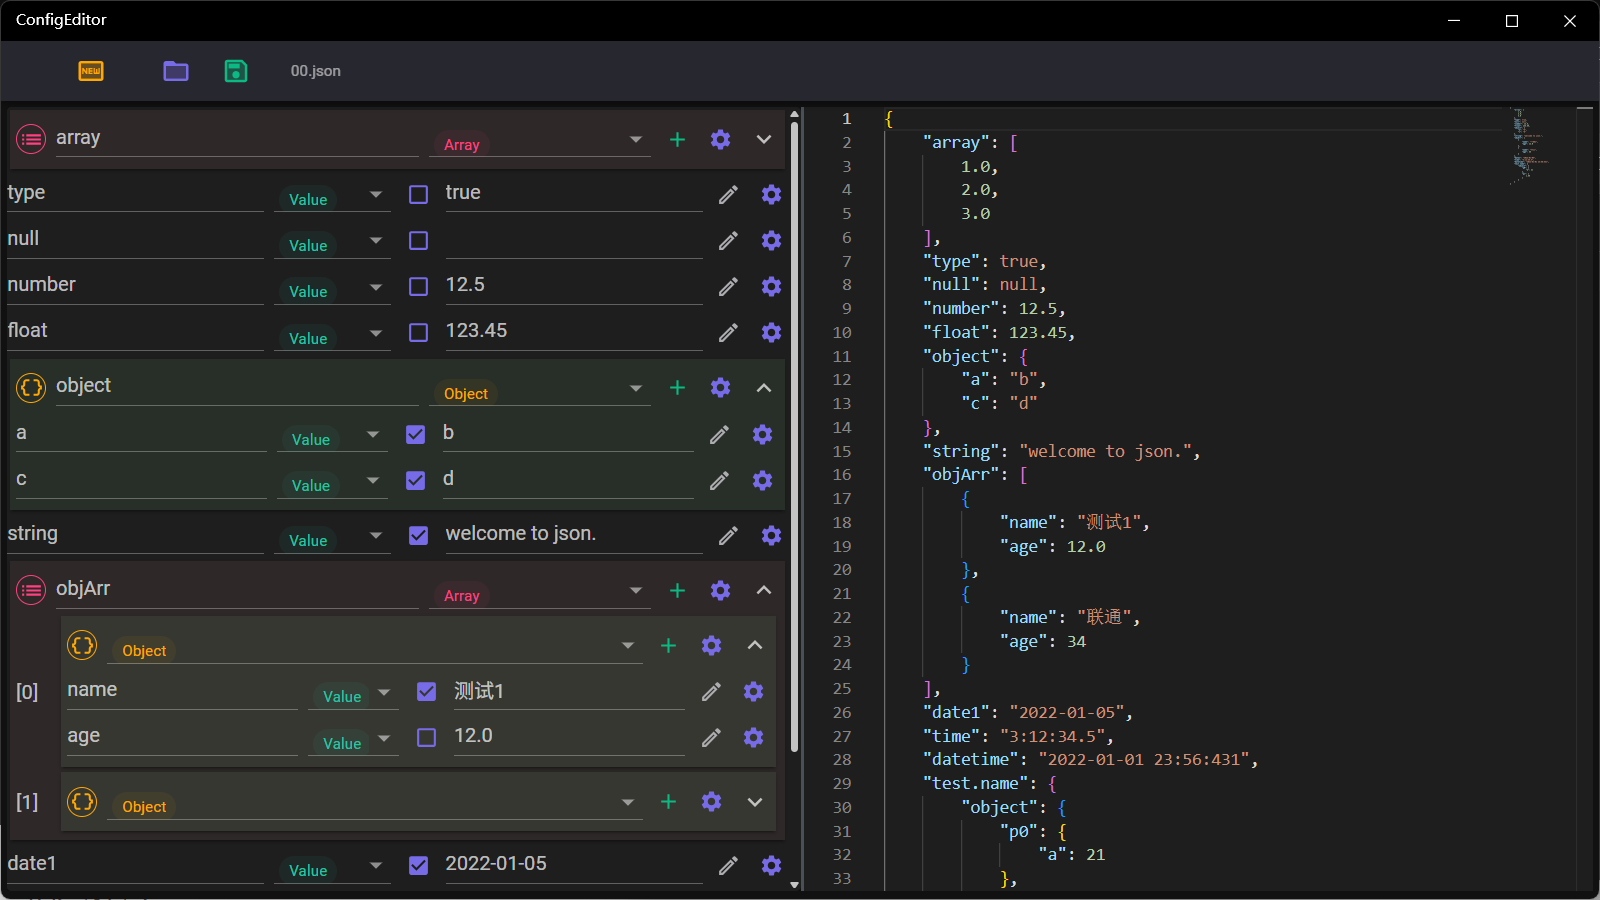Open the Array type dropdown for objArr
Viewport: 1600px width, 900px height.
click(x=636, y=591)
